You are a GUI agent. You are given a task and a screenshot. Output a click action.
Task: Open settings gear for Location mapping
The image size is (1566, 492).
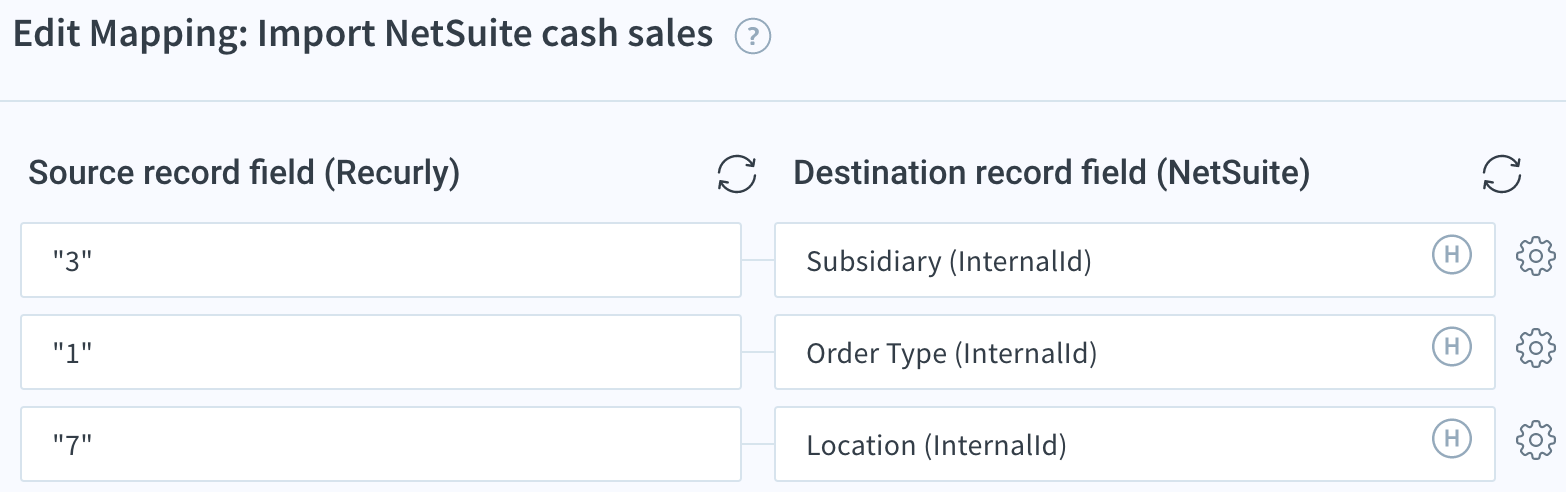1536,440
